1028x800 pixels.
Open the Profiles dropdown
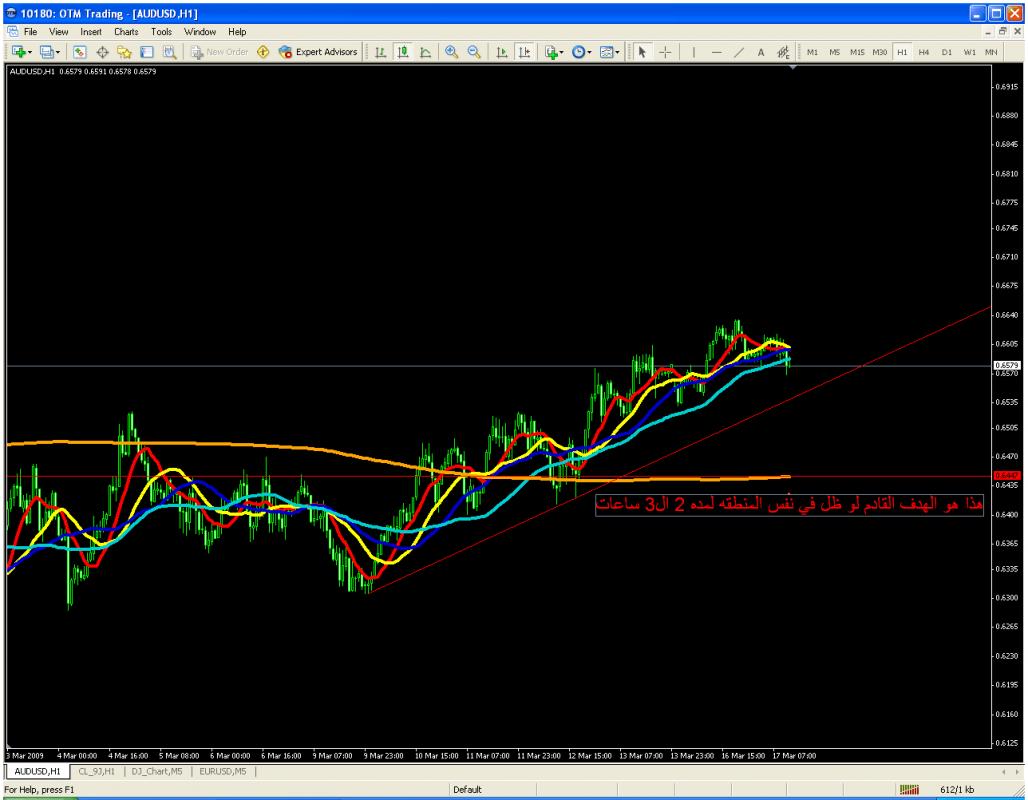tap(50, 52)
